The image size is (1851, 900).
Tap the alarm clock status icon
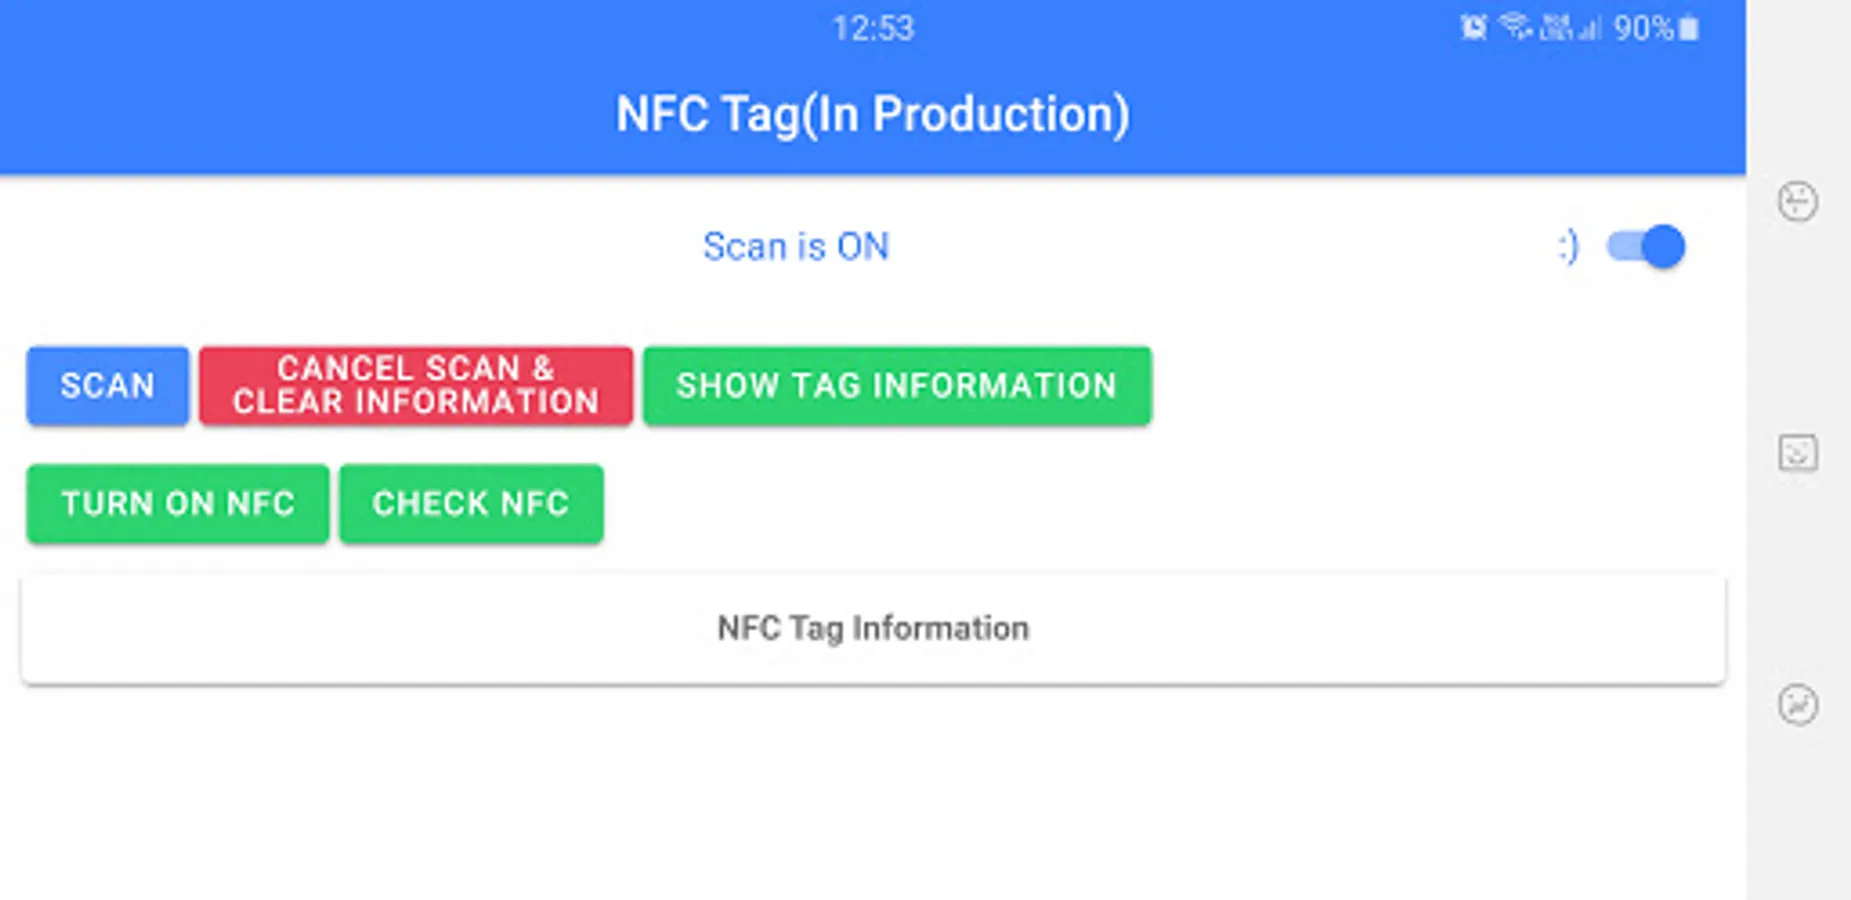click(x=1473, y=28)
